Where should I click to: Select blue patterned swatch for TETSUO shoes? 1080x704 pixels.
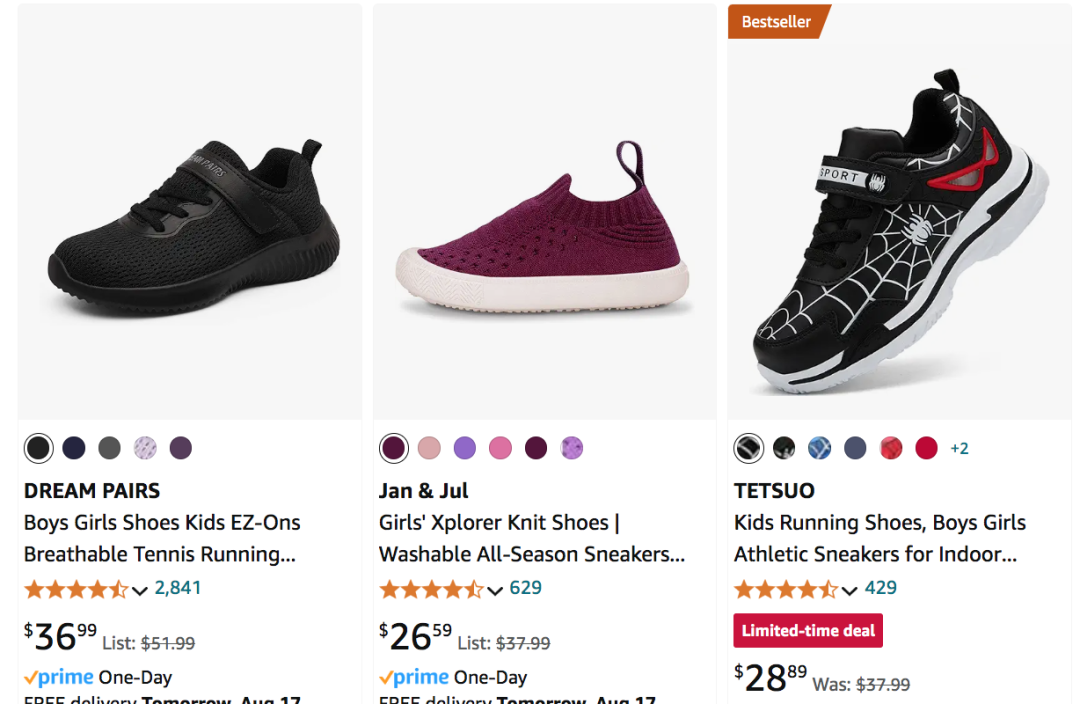820,448
